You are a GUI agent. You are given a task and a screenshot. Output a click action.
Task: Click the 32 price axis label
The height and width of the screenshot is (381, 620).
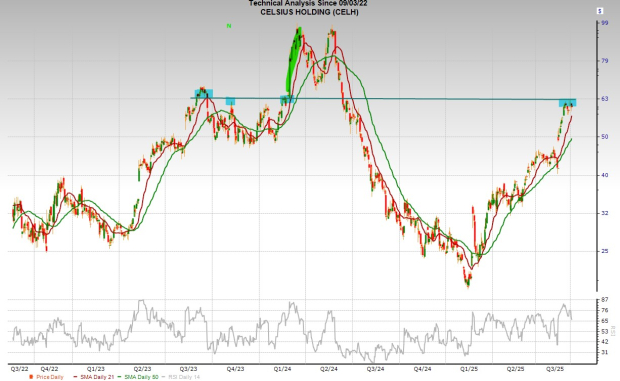pos(605,213)
